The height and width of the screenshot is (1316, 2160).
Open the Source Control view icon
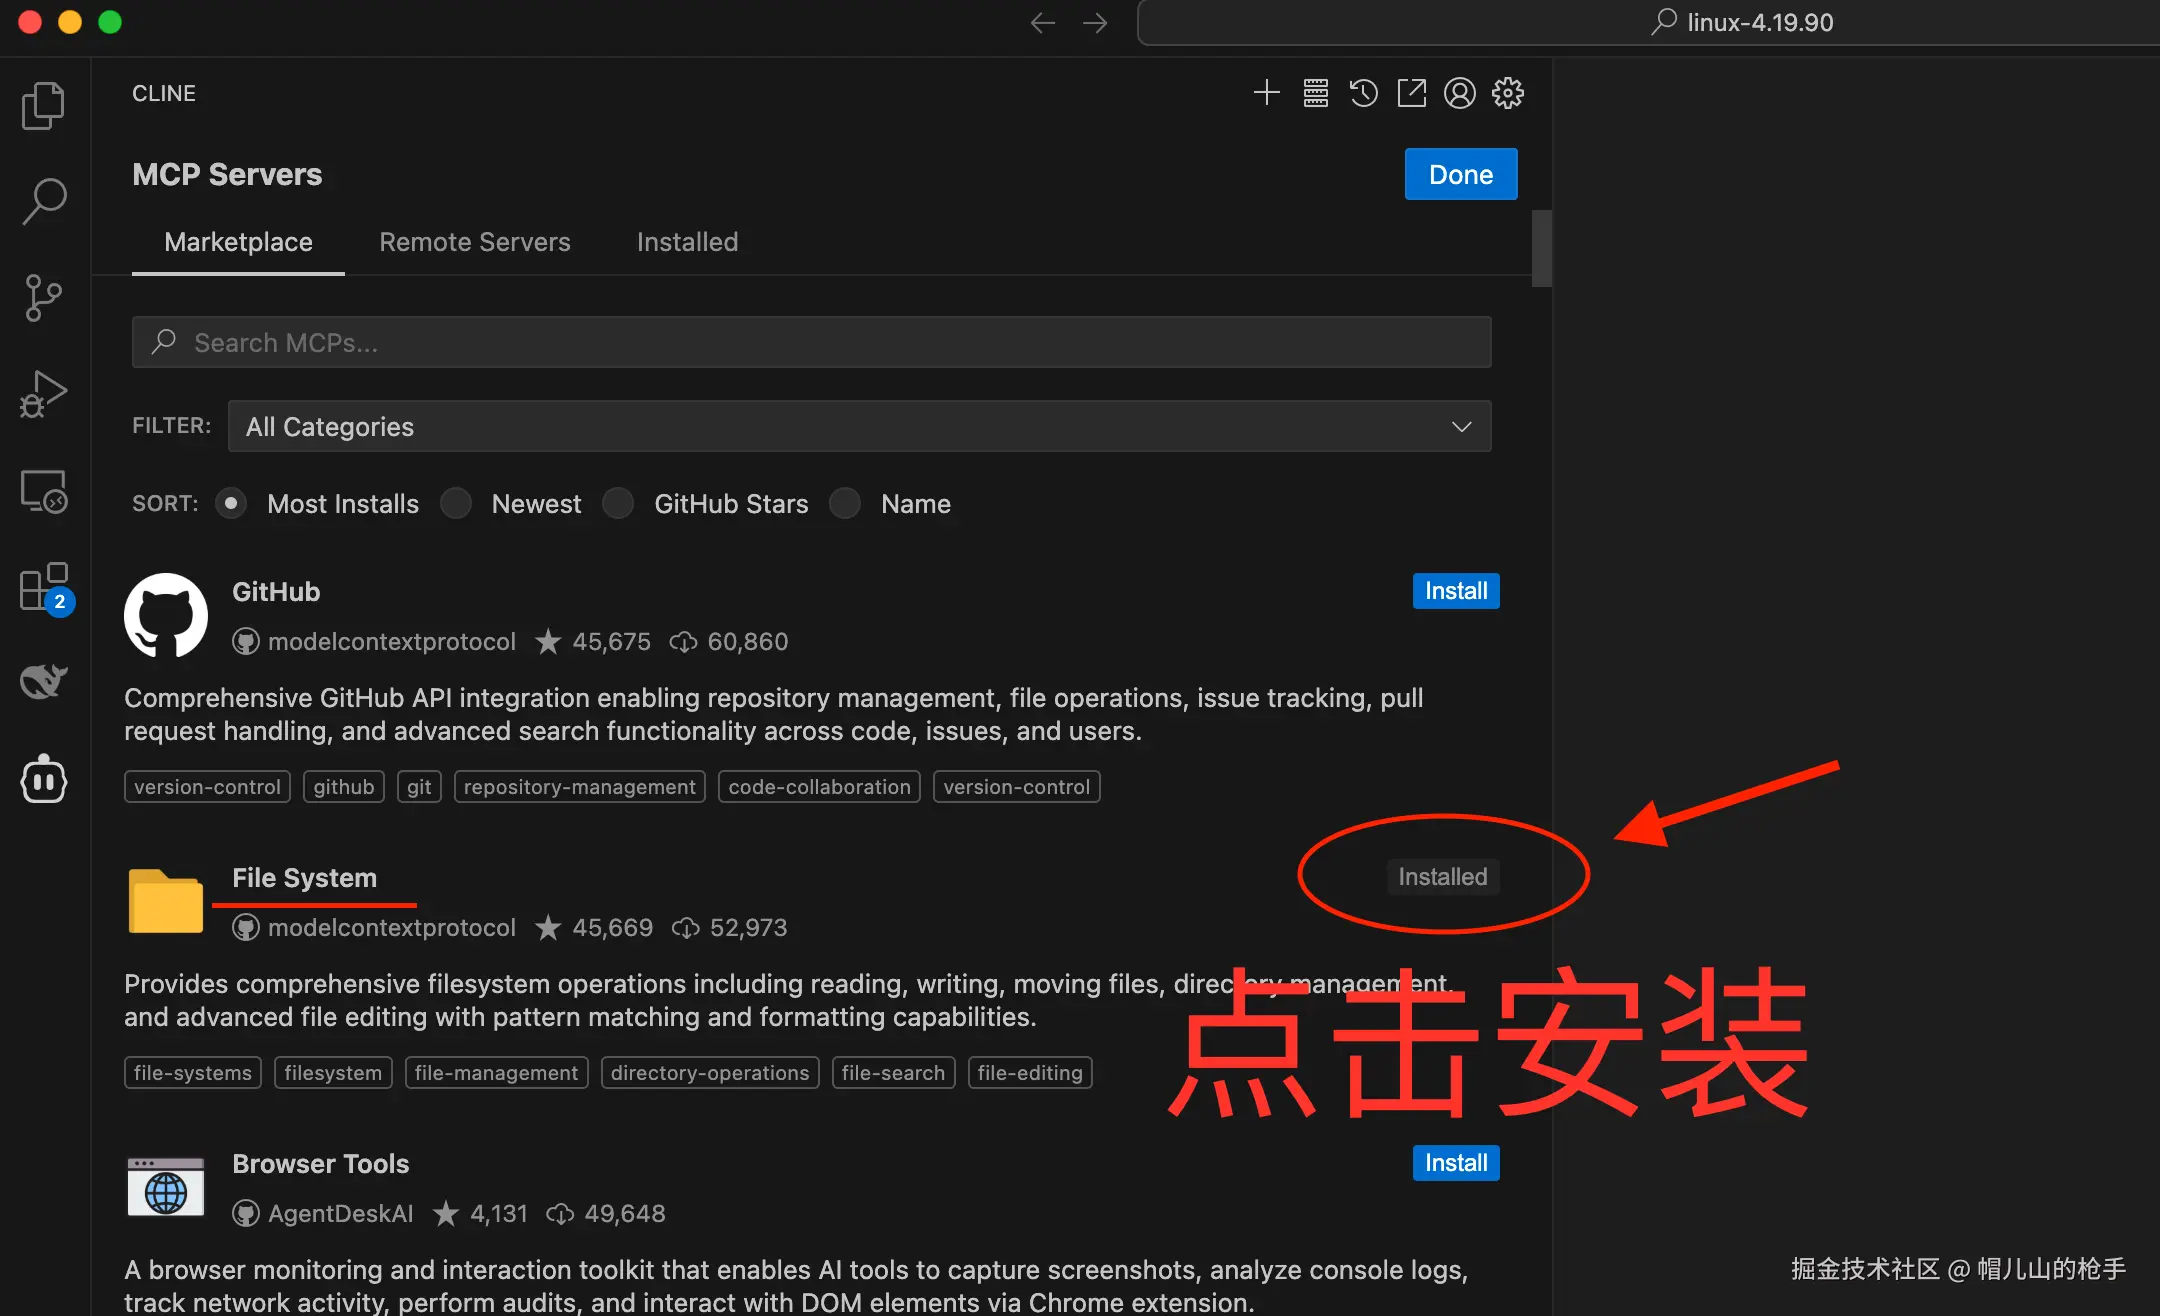click(43, 298)
